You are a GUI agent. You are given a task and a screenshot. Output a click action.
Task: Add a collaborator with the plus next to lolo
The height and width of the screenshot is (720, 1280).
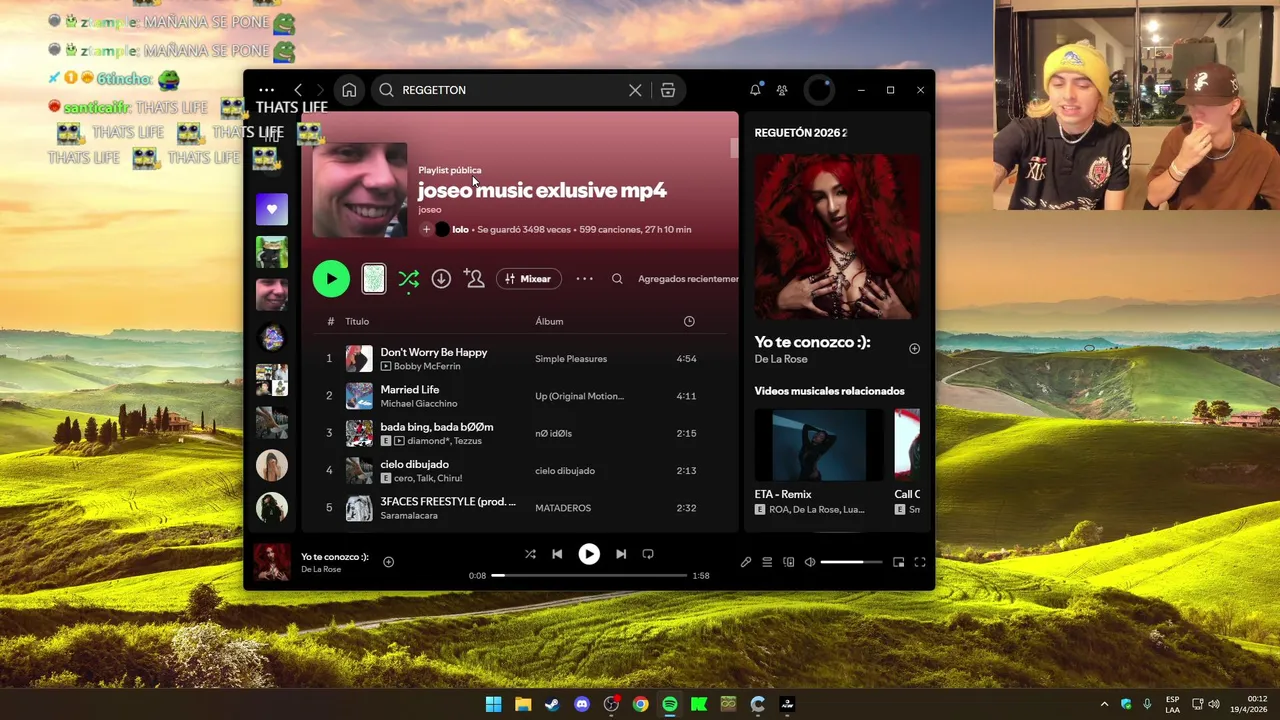click(x=426, y=230)
